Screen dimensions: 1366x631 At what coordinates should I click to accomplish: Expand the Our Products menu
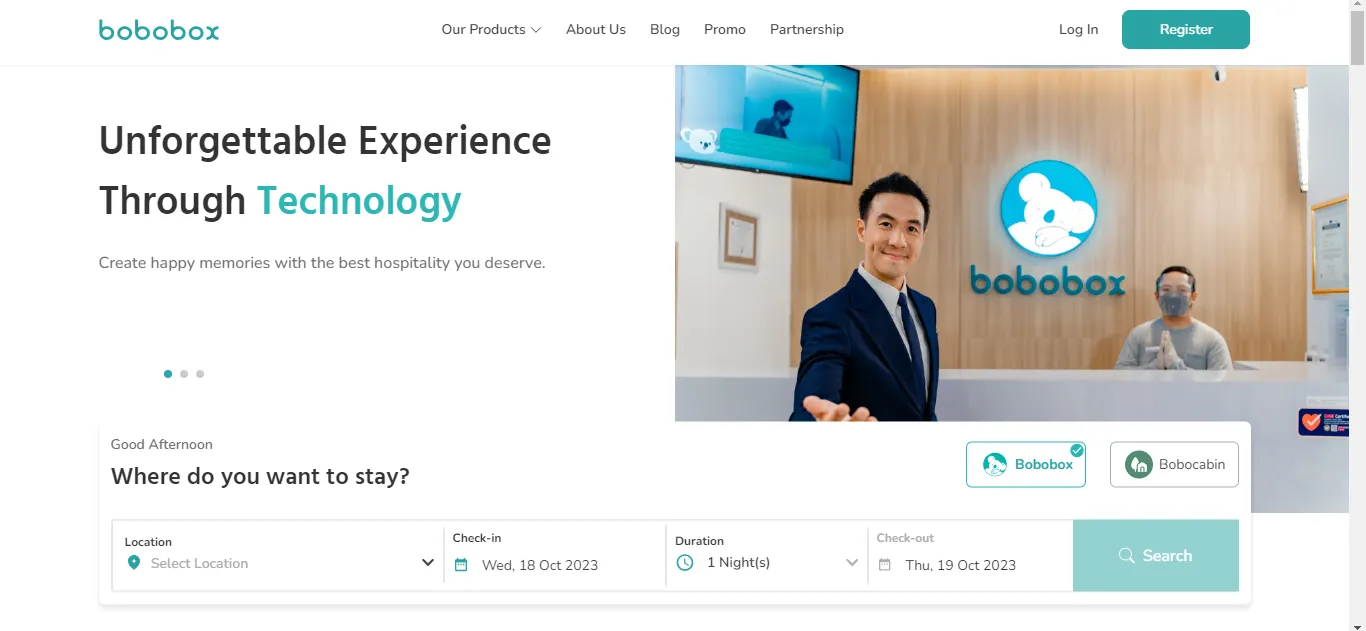[491, 30]
